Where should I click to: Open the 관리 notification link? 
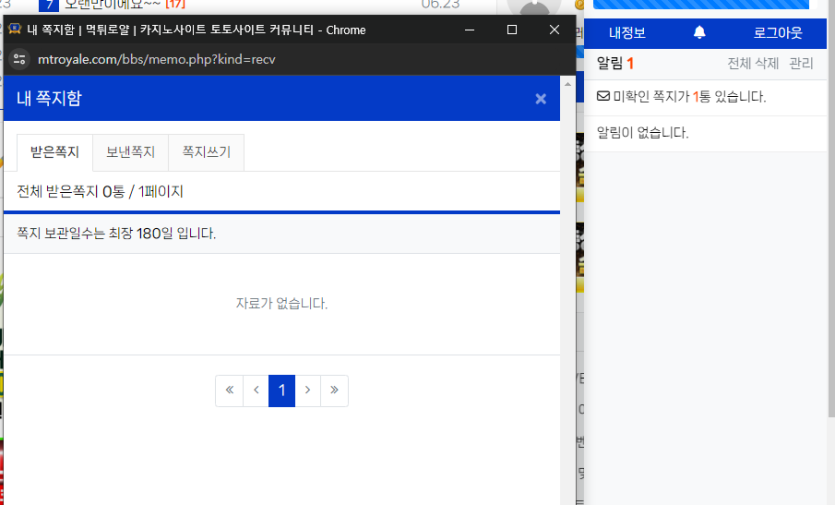[x=801, y=64]
